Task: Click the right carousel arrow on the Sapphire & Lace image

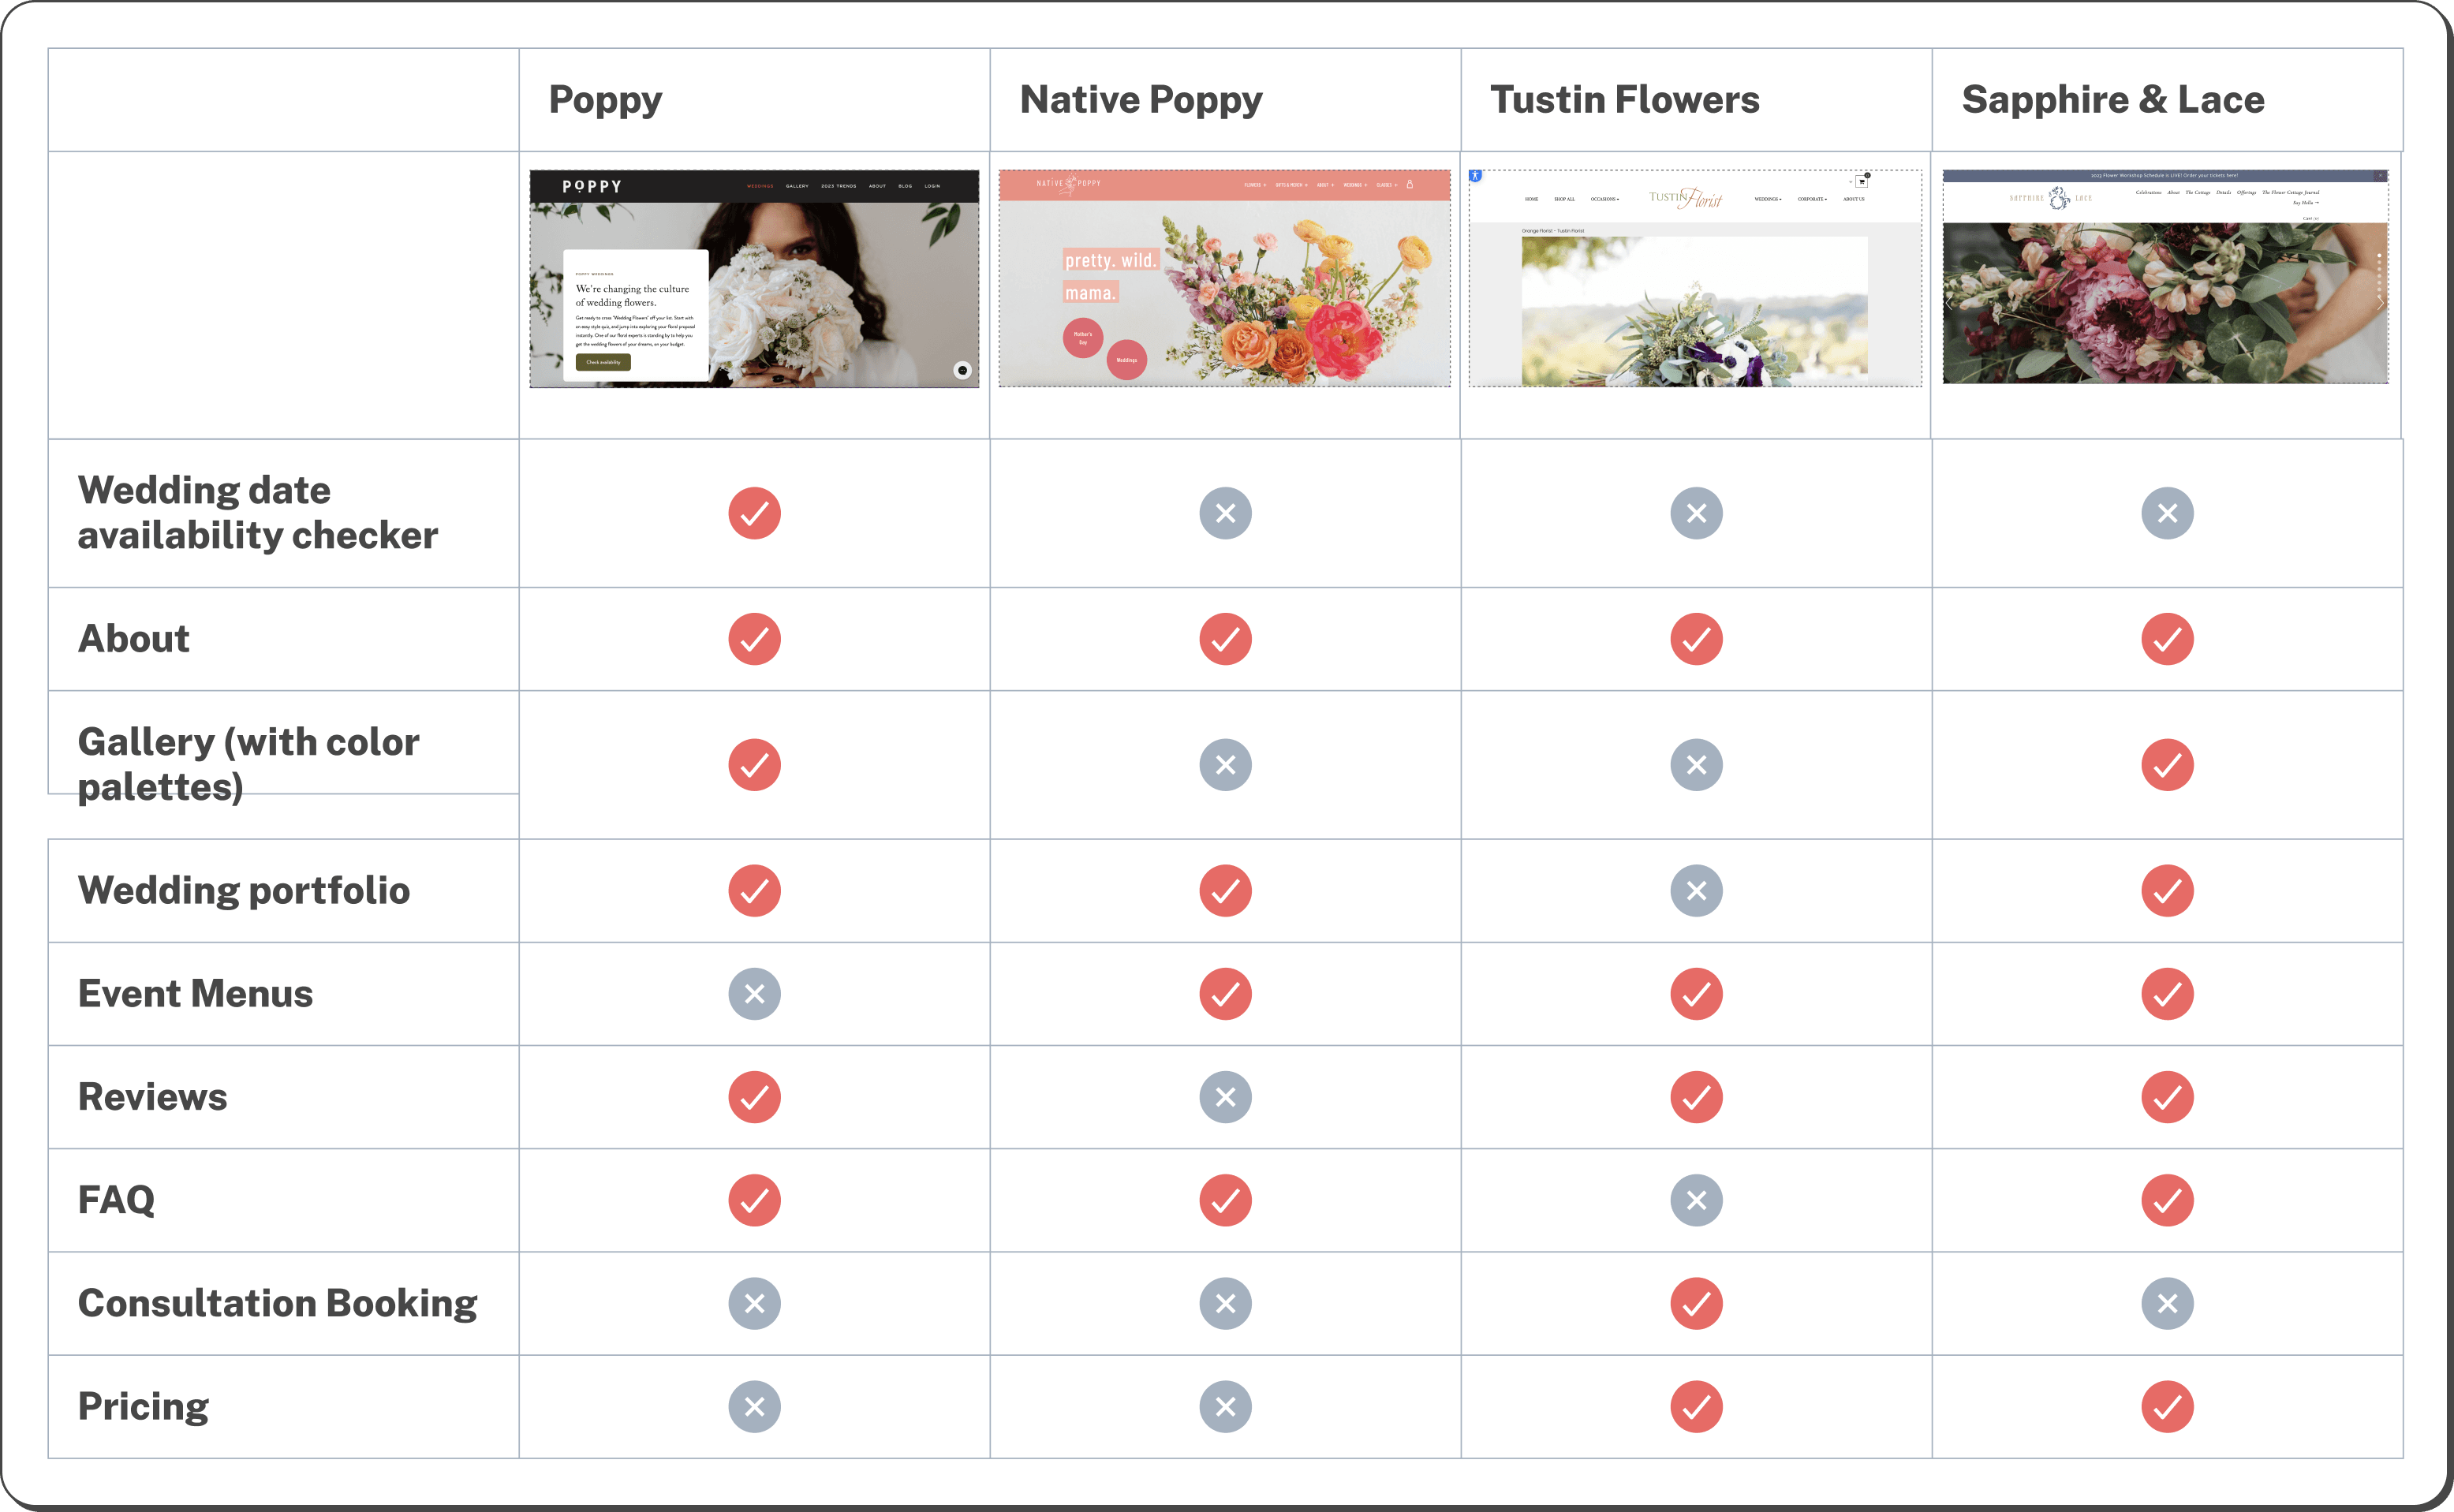Action: 2379,302
